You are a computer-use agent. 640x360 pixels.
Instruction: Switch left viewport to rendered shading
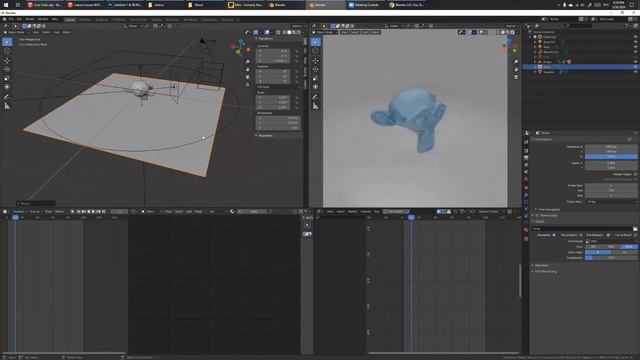point(299,32)
